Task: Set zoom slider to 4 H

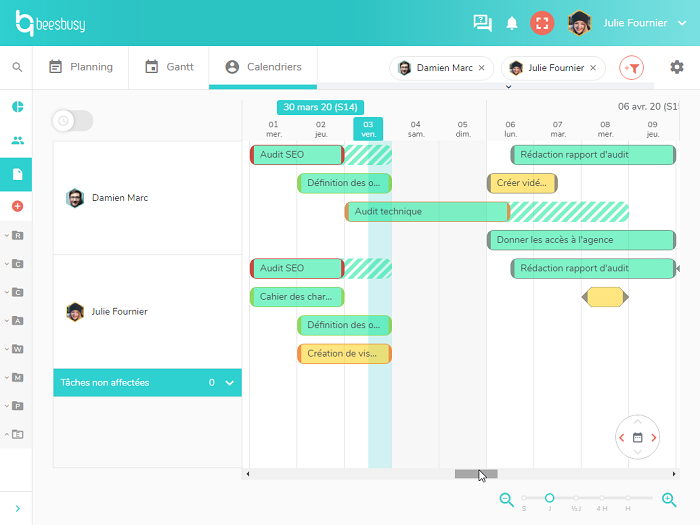Action: click(x=602, y=498)
